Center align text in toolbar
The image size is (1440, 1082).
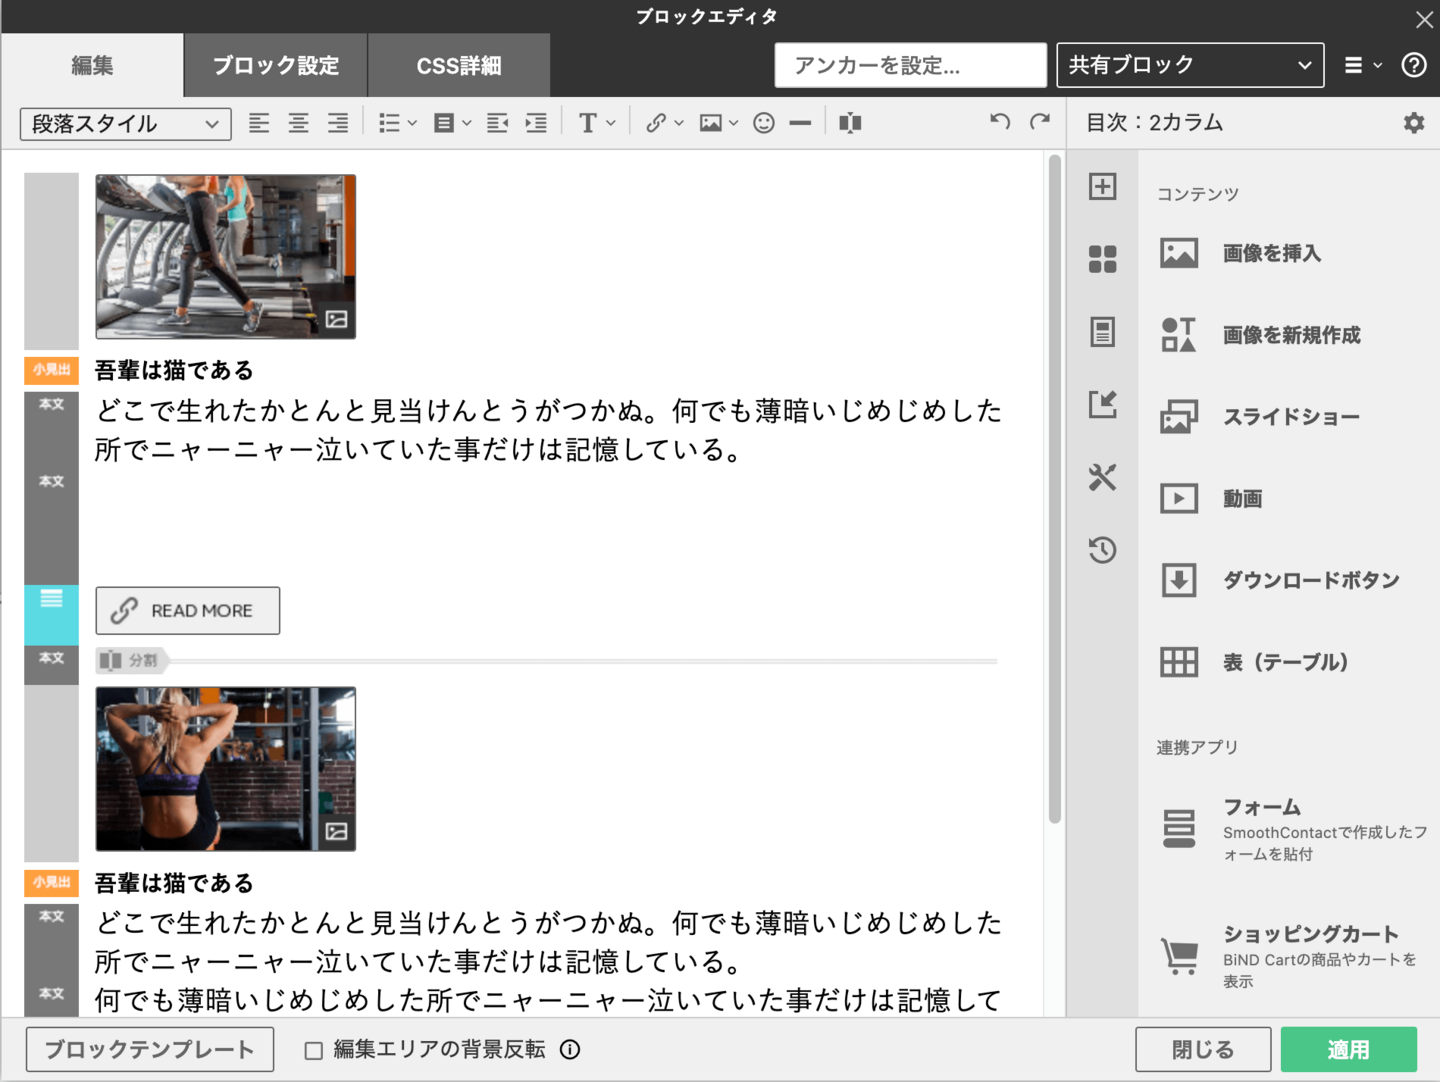[x=298, y=123]
